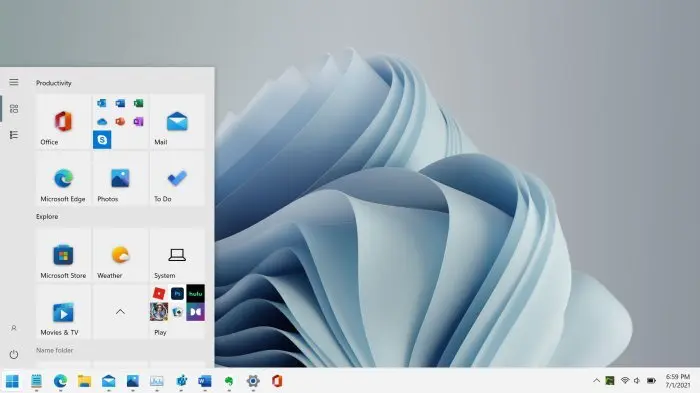Collapse the folder with the up chevron tile

[x=120, y=312]
